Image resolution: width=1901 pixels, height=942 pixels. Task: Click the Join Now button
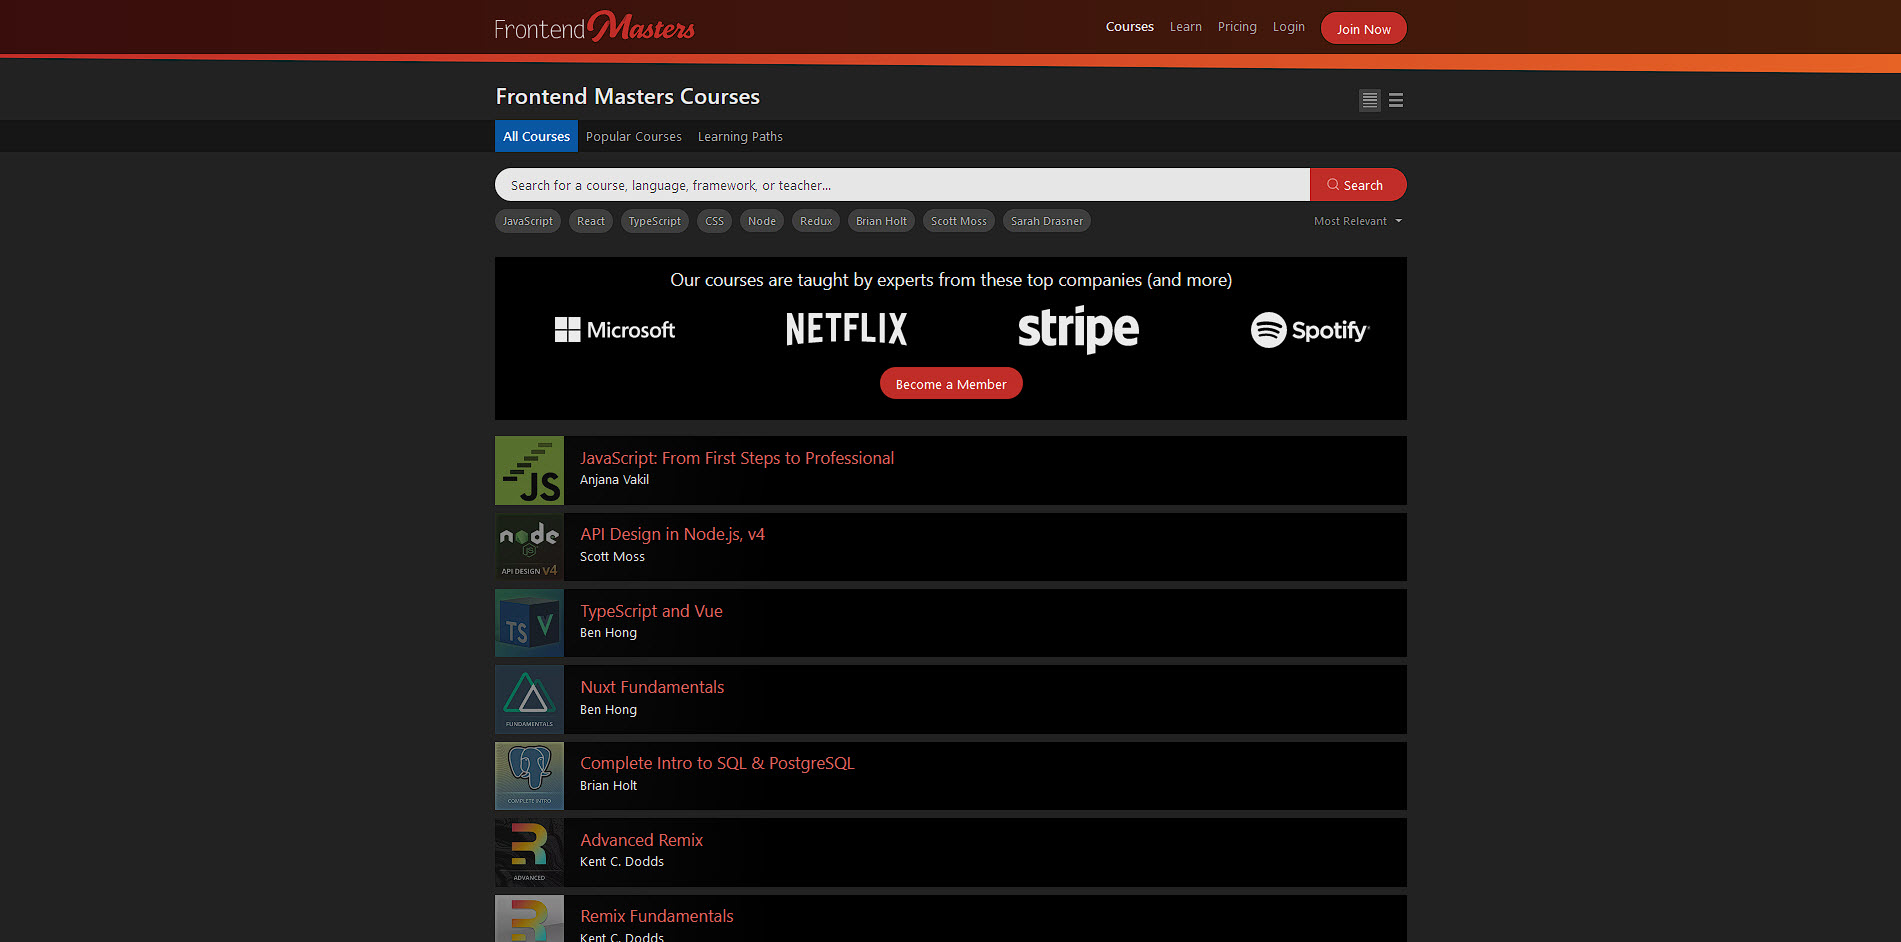1364,28
